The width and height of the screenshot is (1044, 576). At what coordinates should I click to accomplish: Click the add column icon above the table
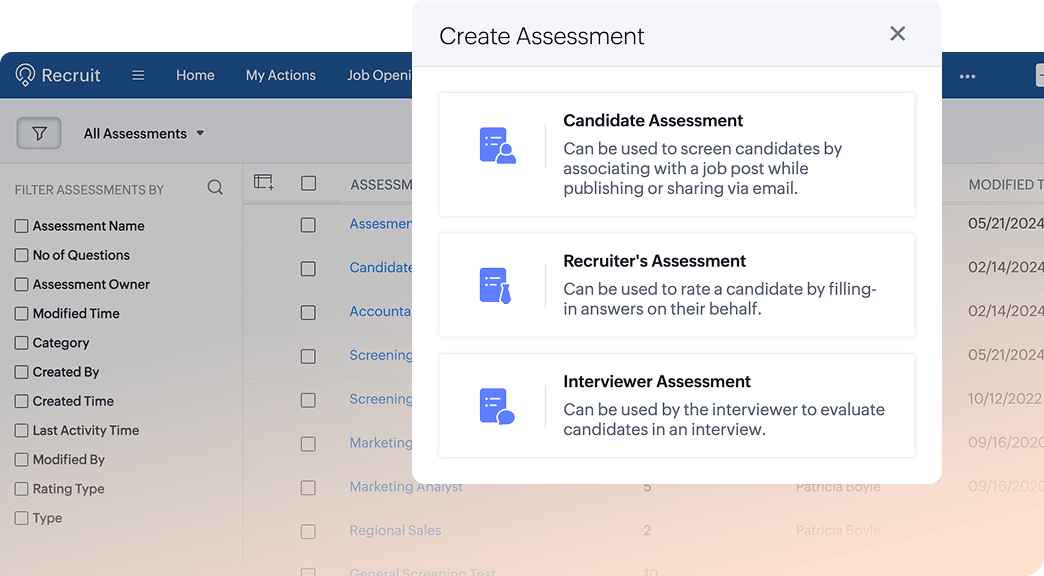click(x=264, y=181)
